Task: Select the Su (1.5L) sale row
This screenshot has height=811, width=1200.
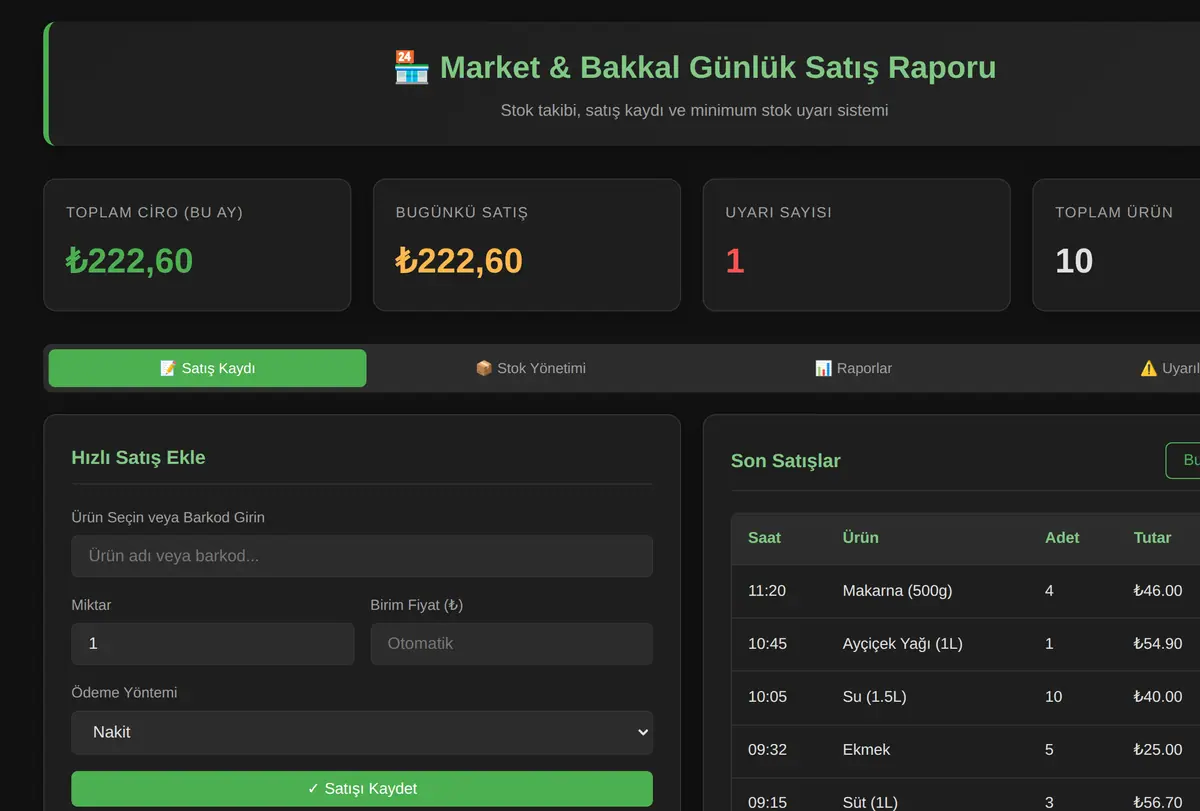Action: (x=966, y=697)
